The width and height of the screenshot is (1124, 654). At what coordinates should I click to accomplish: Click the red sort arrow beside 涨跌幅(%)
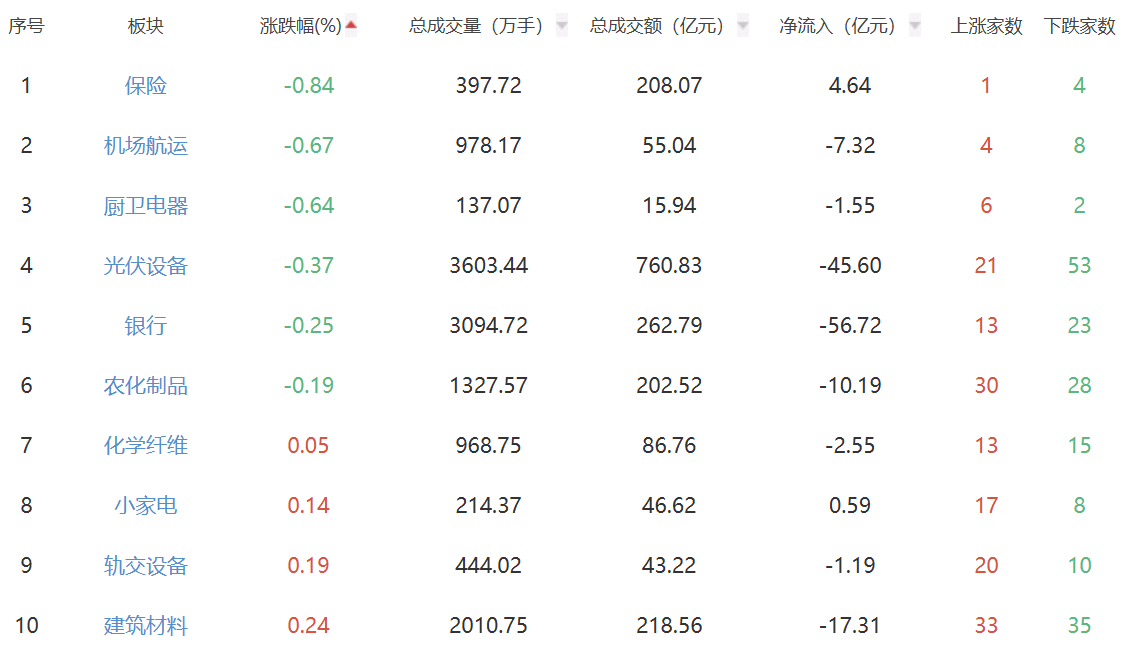pyautogui.click(x=351, y=25)
